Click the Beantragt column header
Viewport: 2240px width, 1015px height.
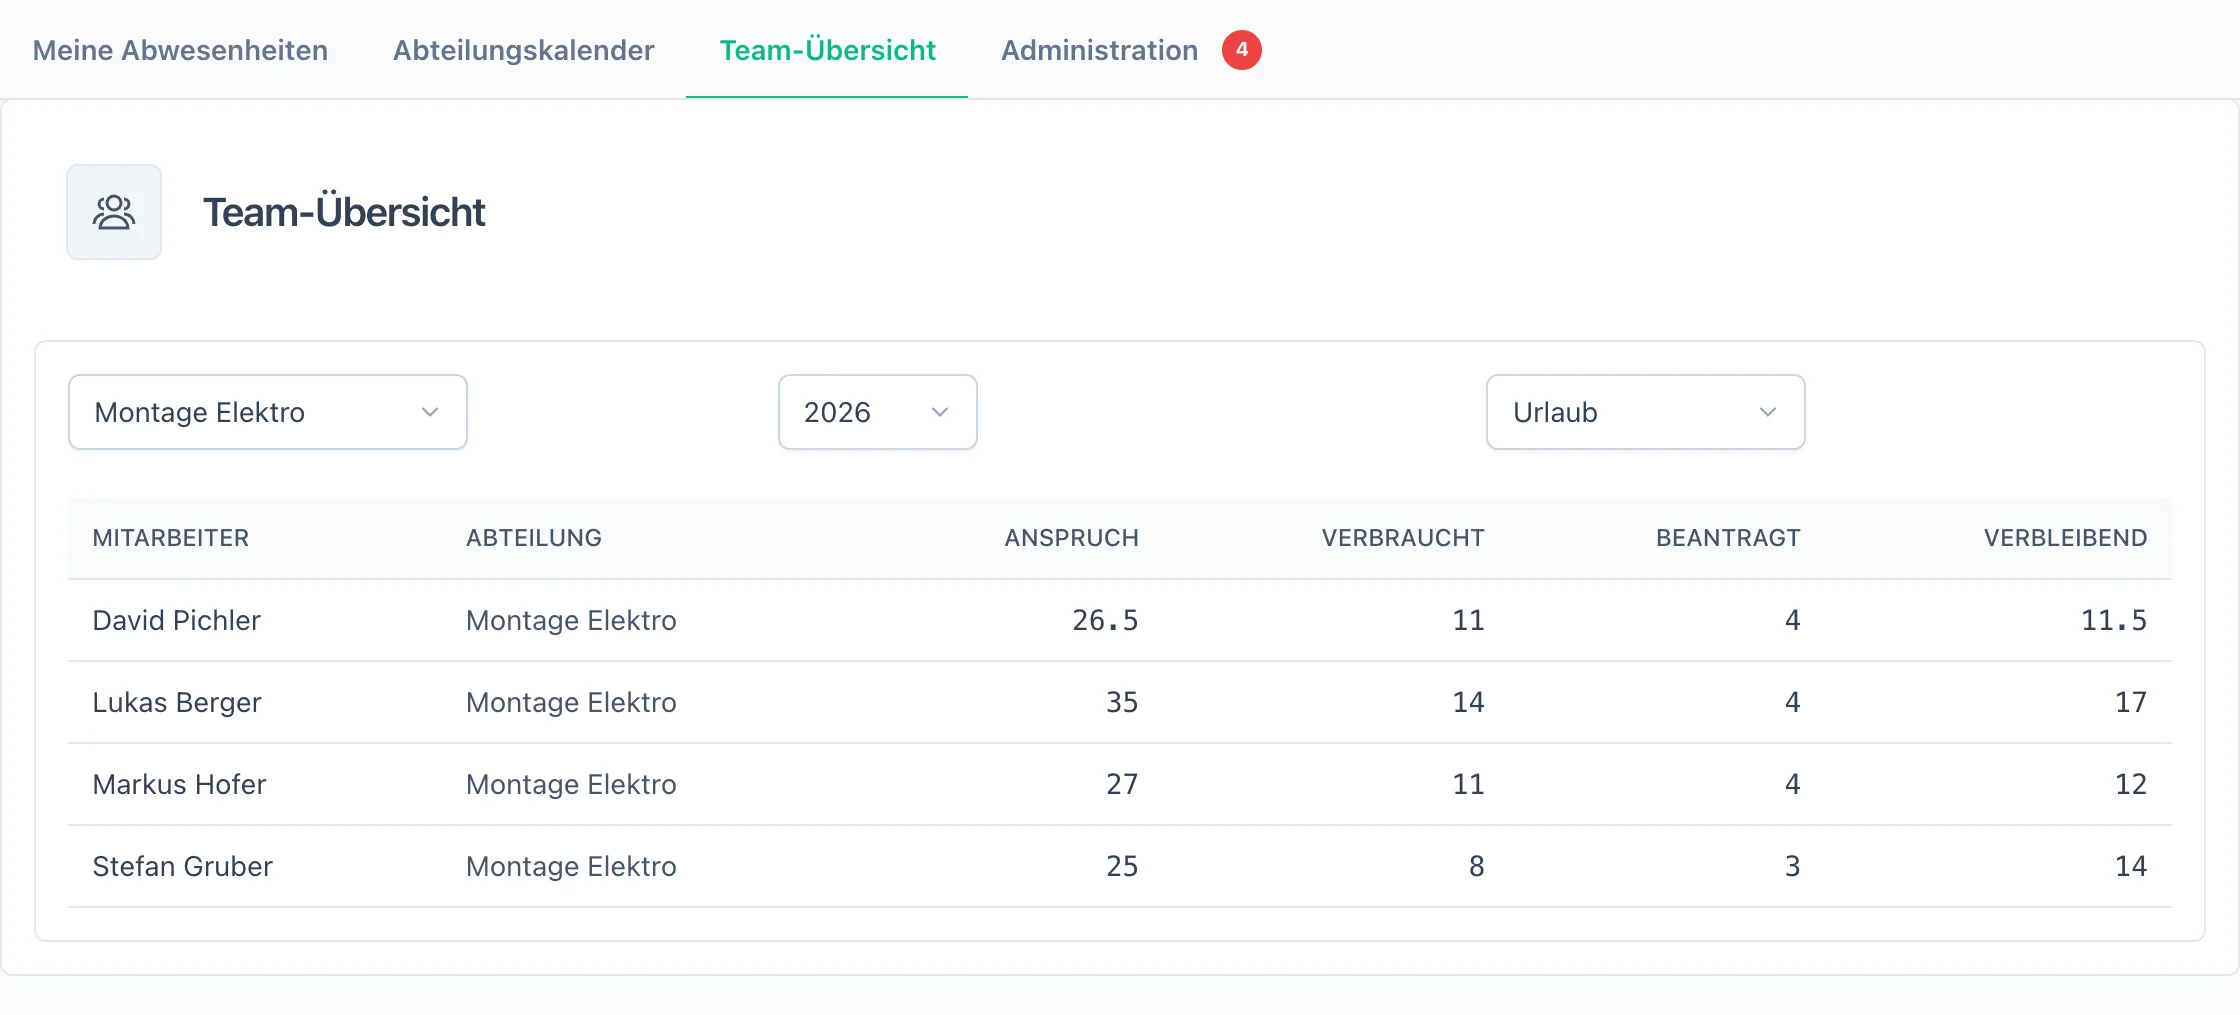[1728, 538]
